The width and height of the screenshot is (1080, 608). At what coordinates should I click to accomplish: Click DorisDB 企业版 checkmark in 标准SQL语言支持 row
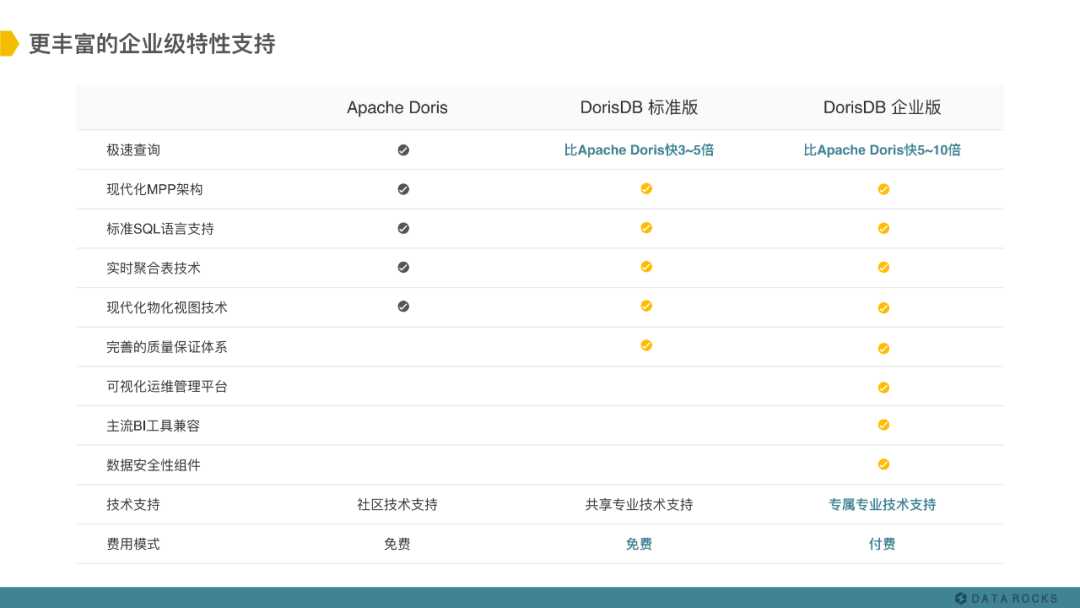884,229
